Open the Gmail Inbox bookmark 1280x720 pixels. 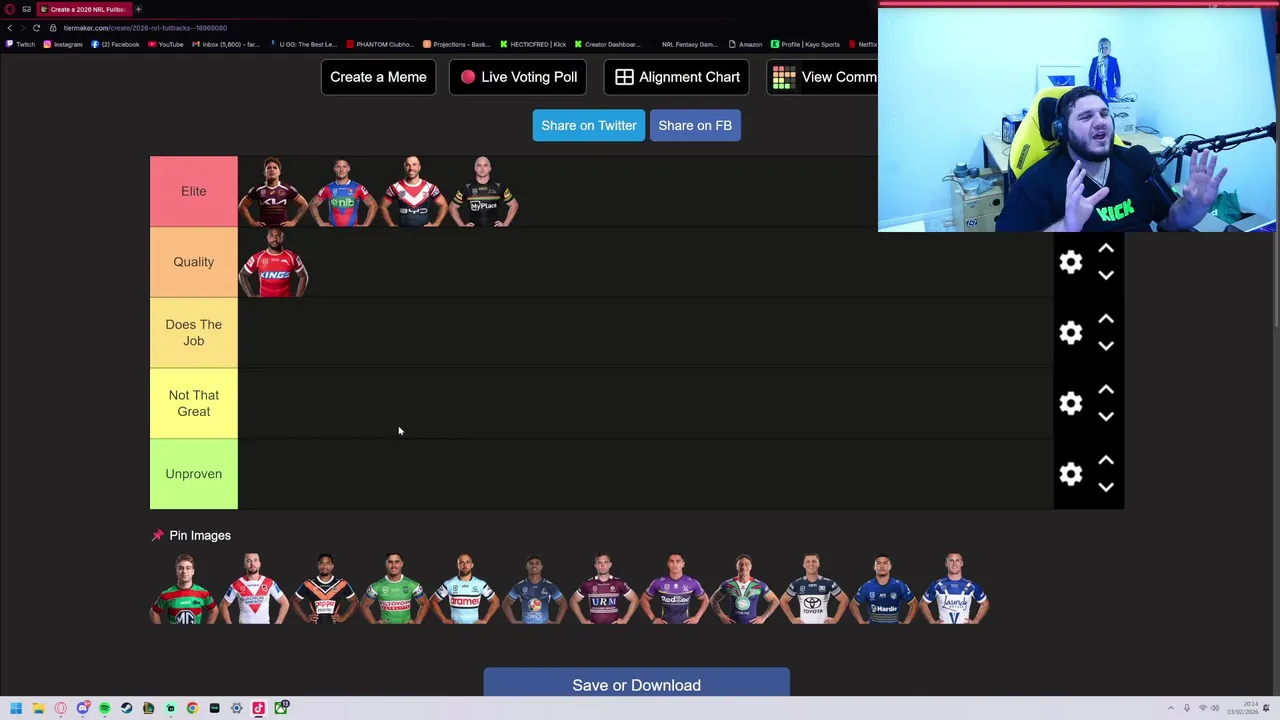click(x=227, y=44)
